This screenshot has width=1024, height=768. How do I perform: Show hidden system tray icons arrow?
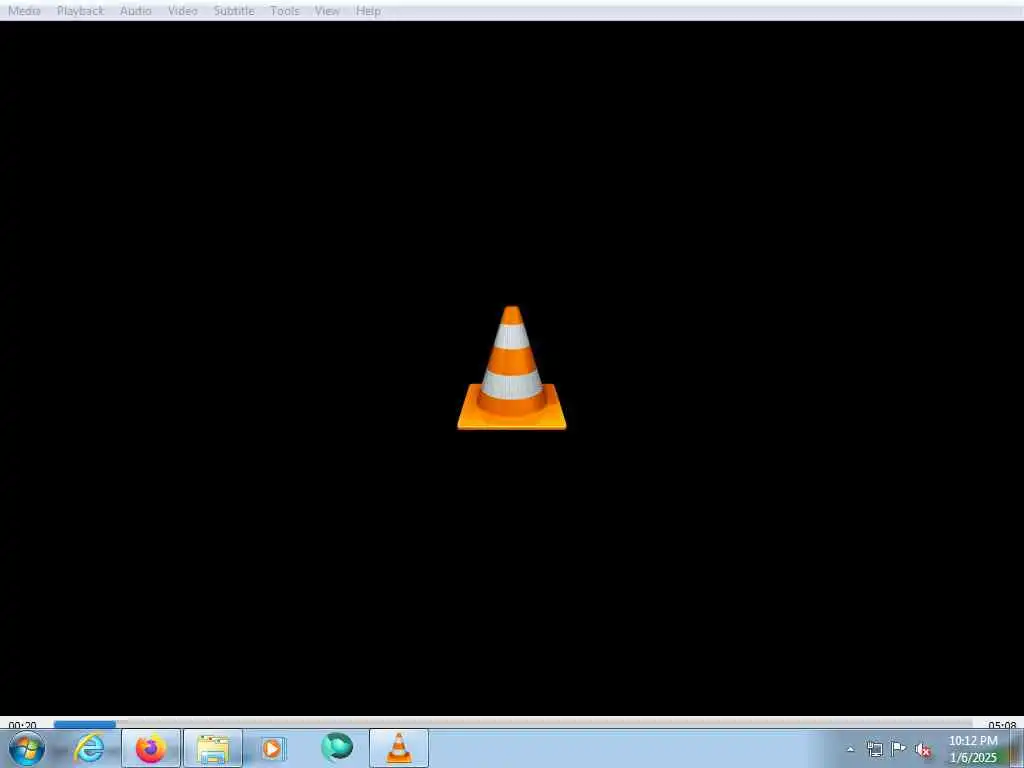(x=850, y=749)
